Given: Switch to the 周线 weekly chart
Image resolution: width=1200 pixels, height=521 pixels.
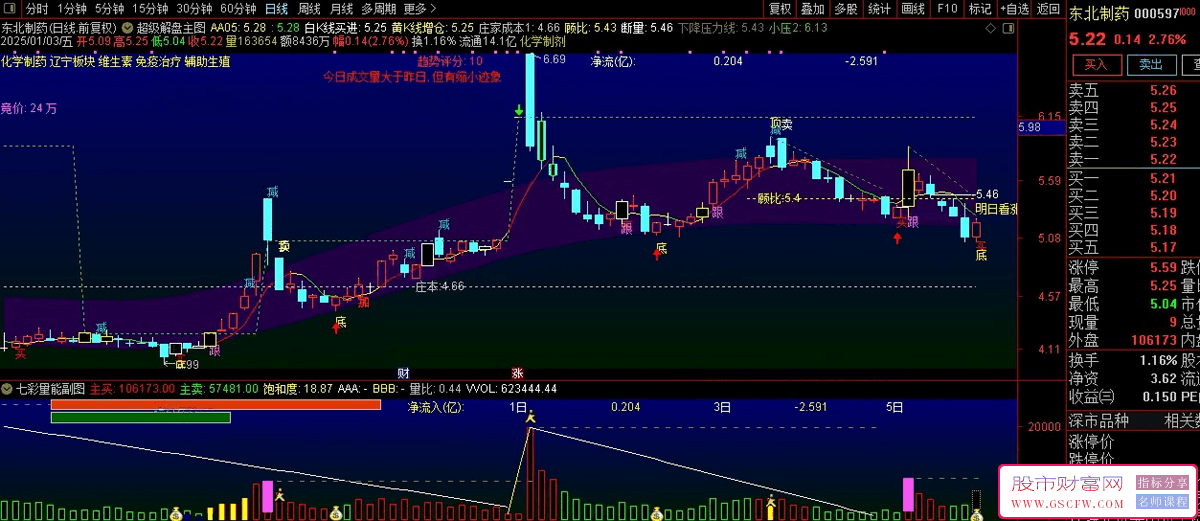Looking at the screenshot, I should 310,8.
